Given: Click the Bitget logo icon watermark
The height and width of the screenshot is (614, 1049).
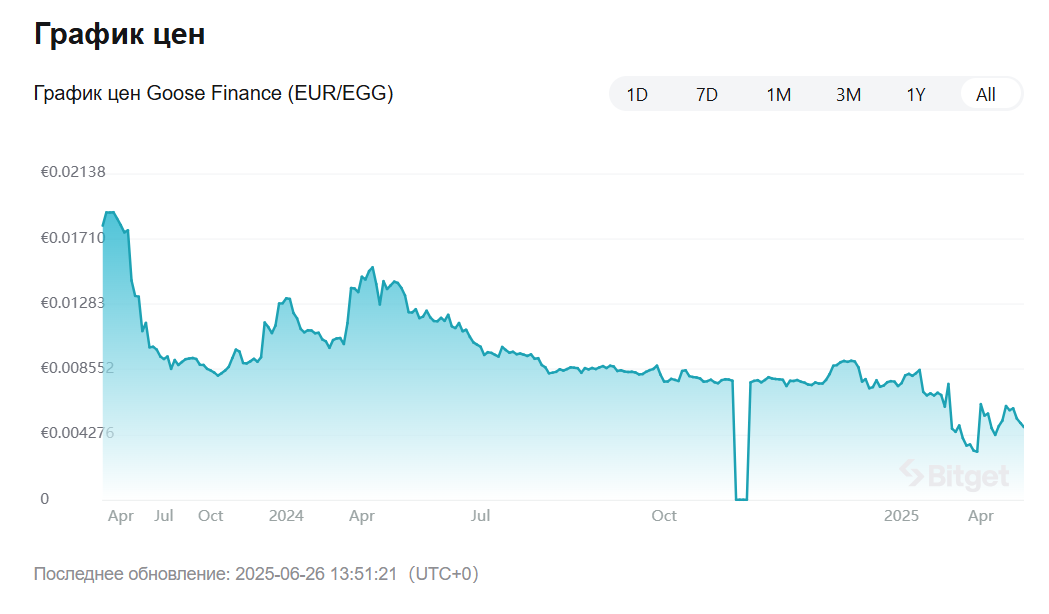Looking at the screenshot, I should tap(911, 472).
